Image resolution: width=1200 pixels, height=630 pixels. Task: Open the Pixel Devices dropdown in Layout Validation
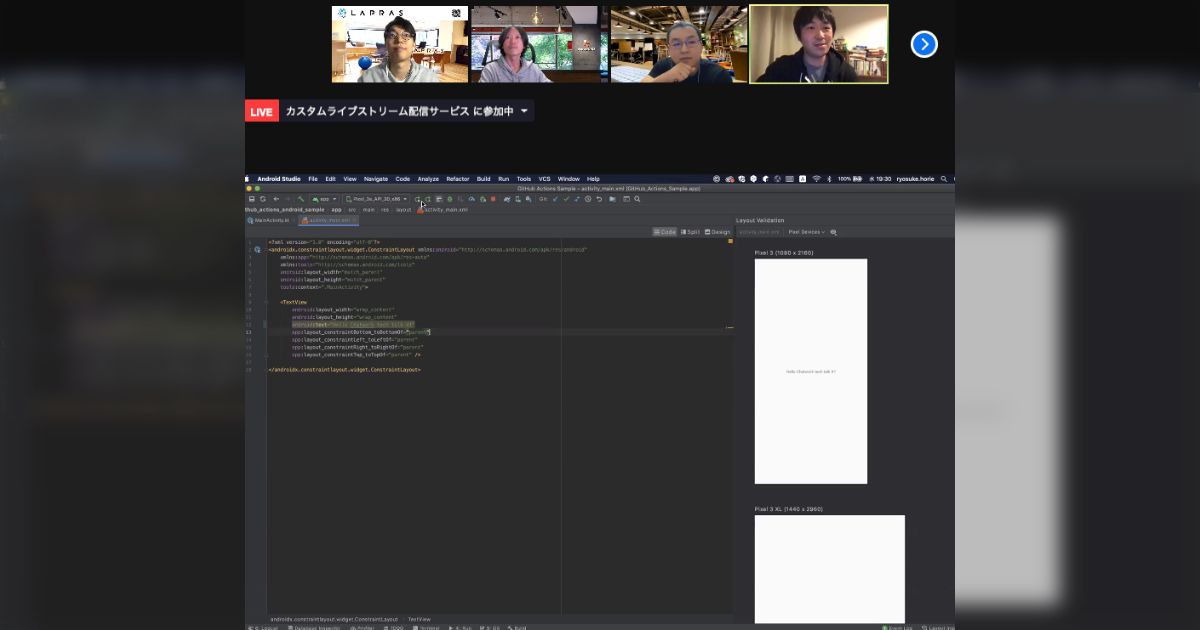pos(806,231)
